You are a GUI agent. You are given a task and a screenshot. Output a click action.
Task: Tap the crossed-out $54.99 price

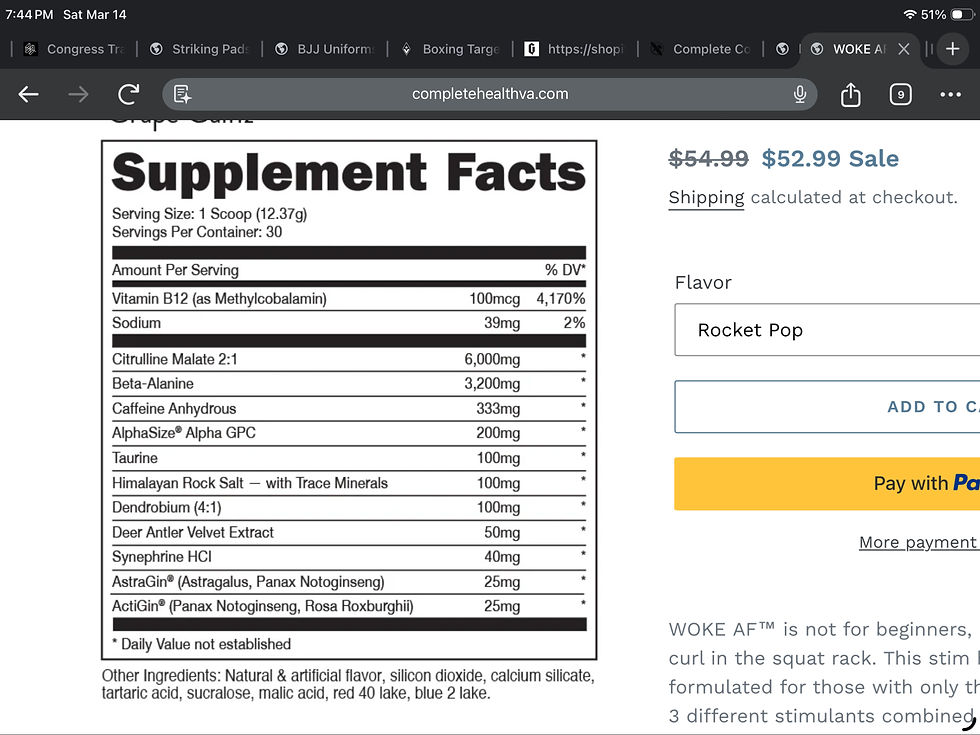[708, 159]
